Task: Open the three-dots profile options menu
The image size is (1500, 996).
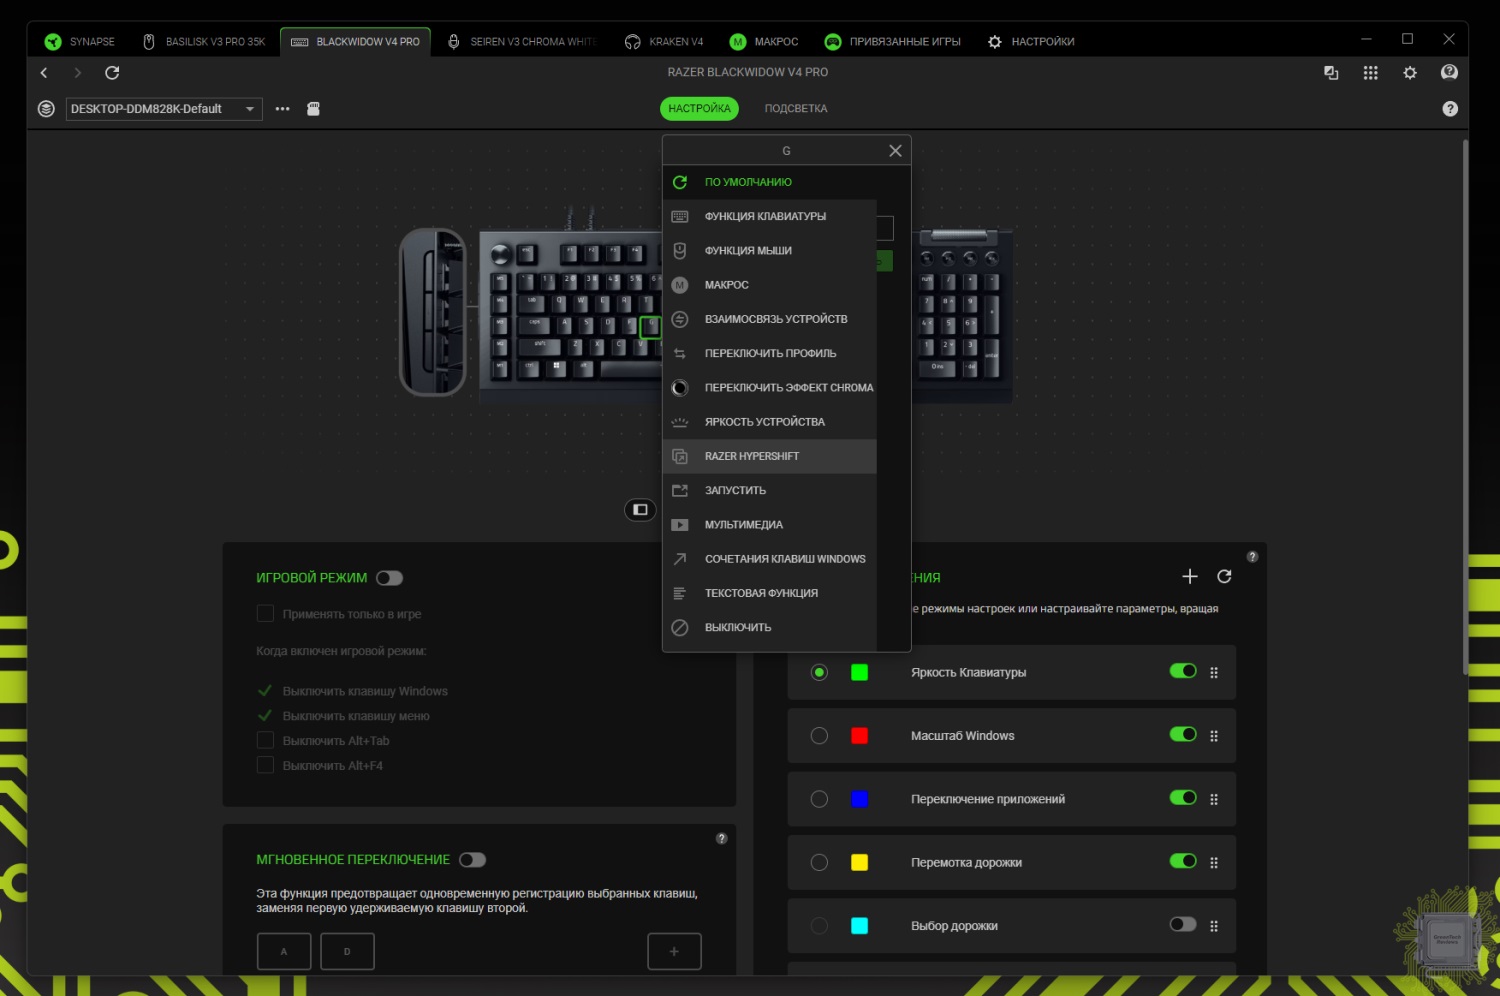Action: [x=282, y=109]
